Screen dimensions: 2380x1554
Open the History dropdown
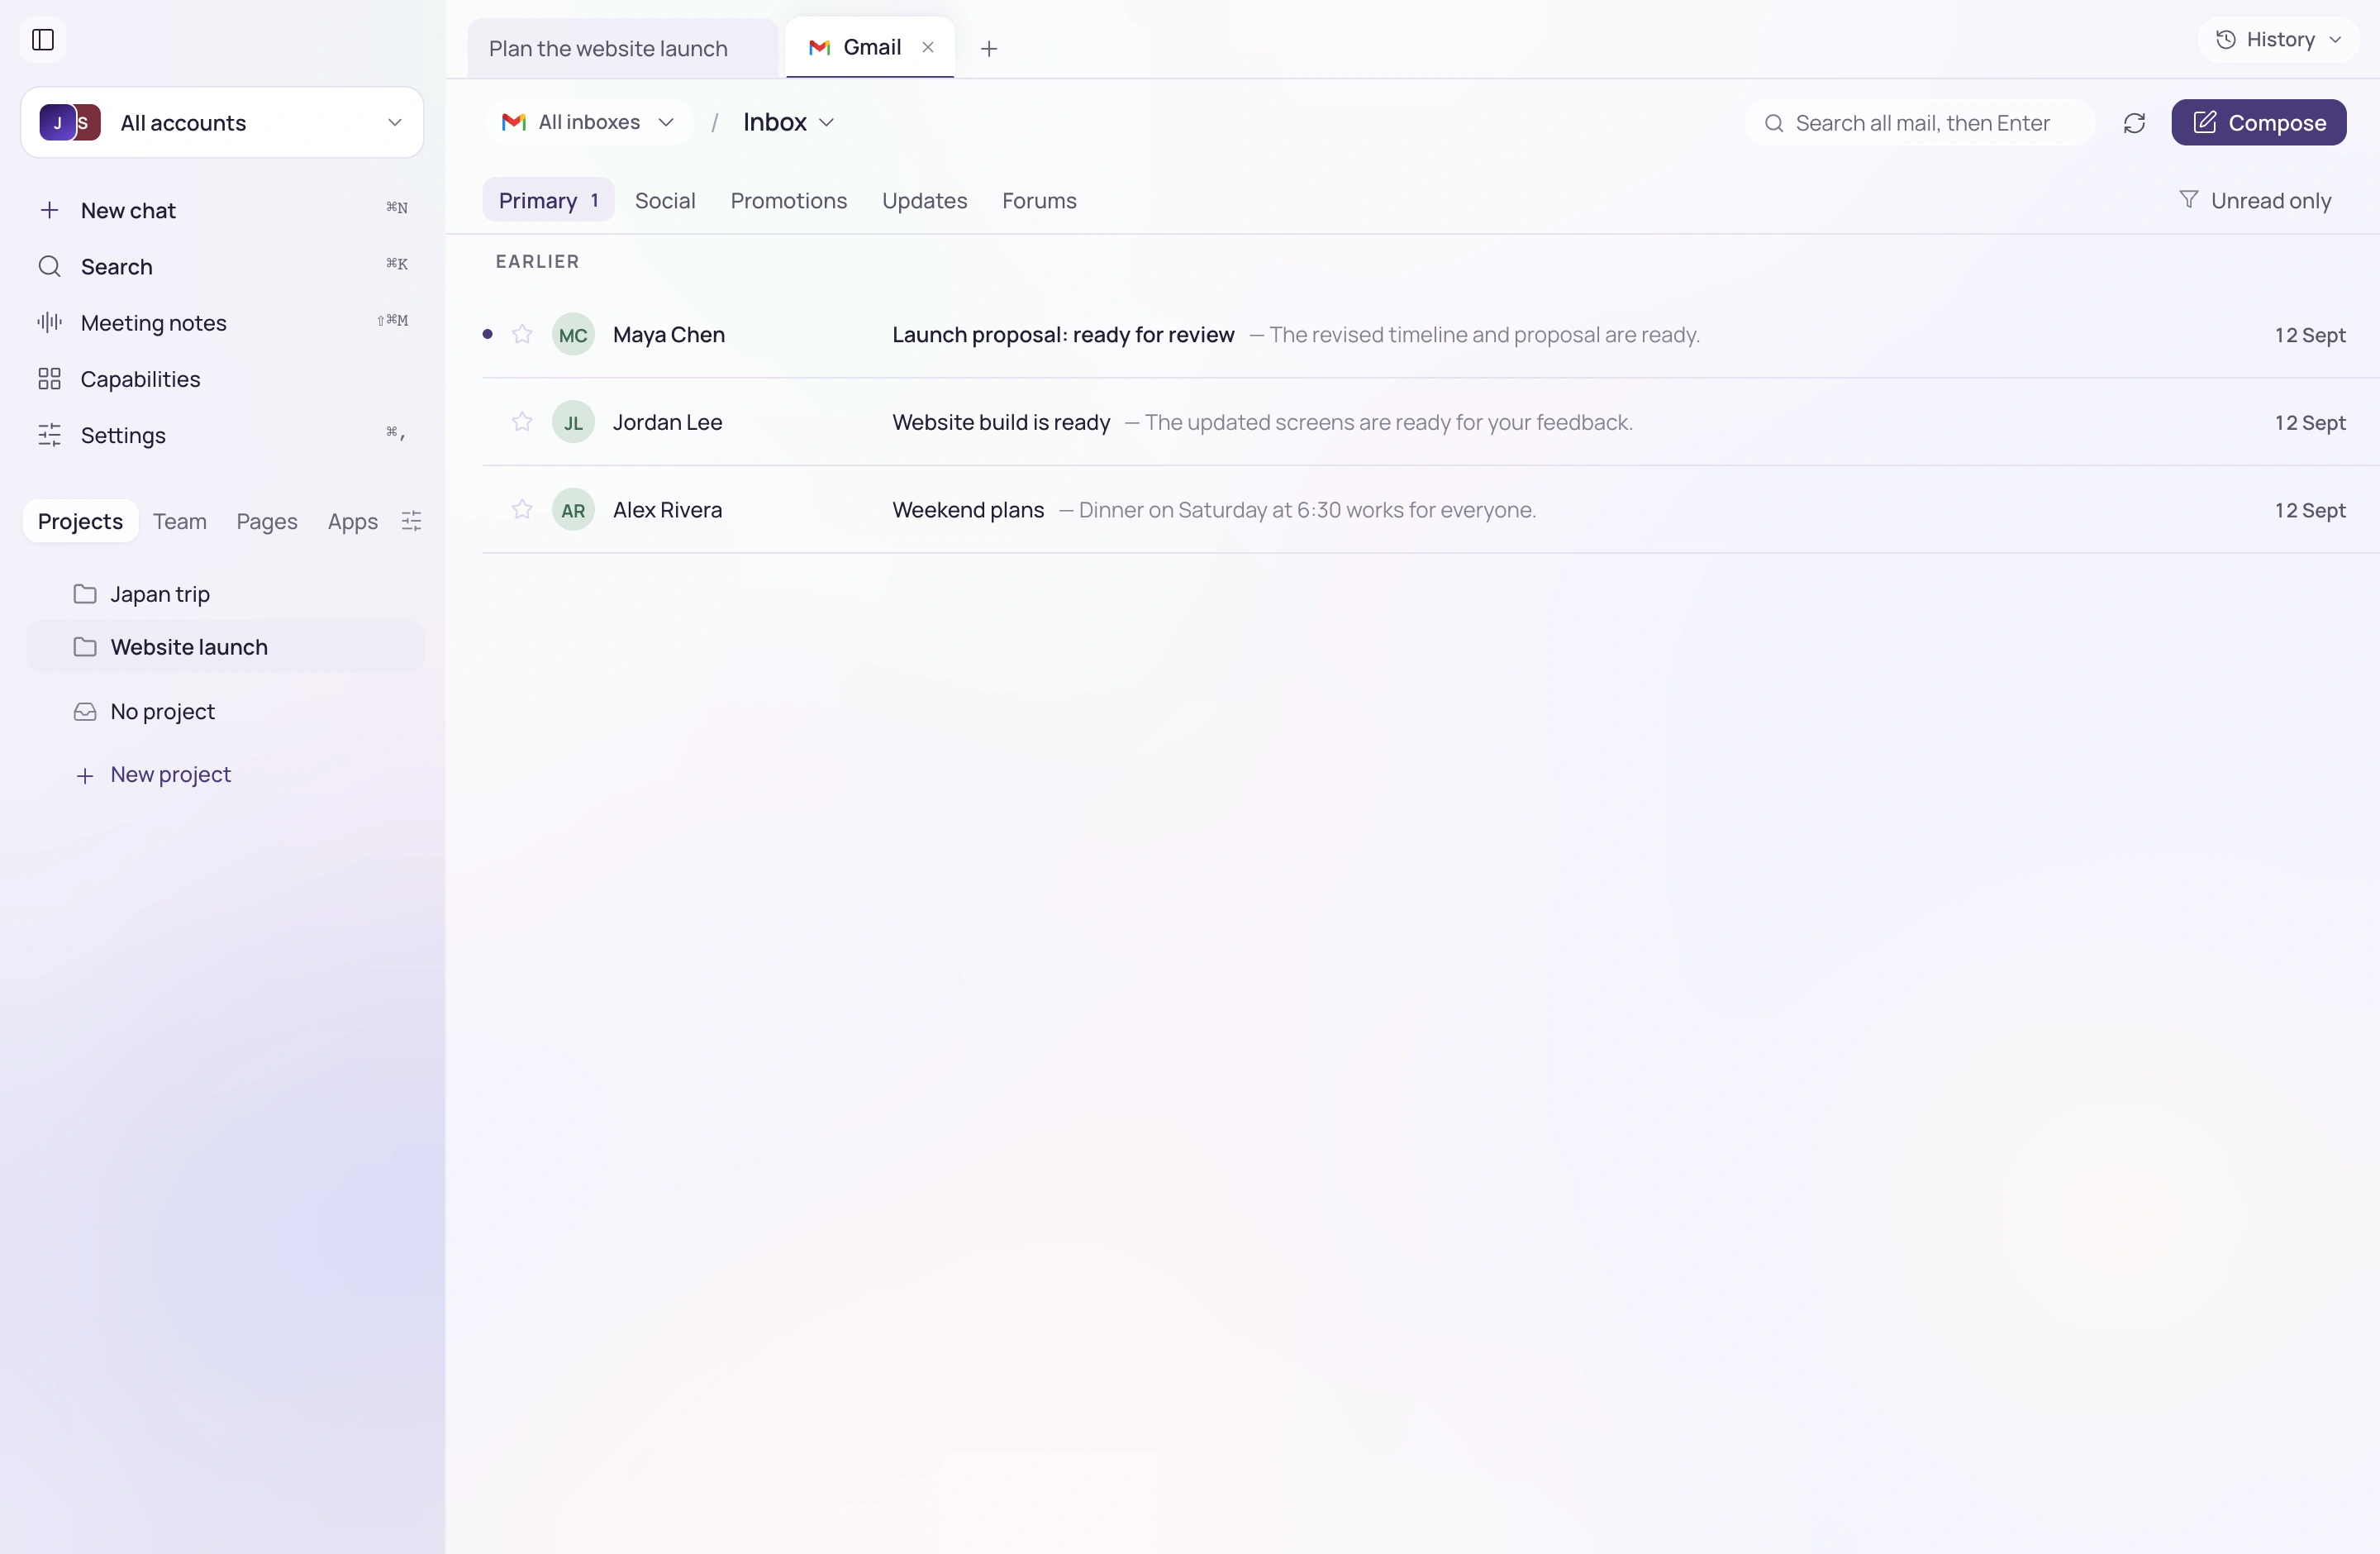pos(2279,40)
